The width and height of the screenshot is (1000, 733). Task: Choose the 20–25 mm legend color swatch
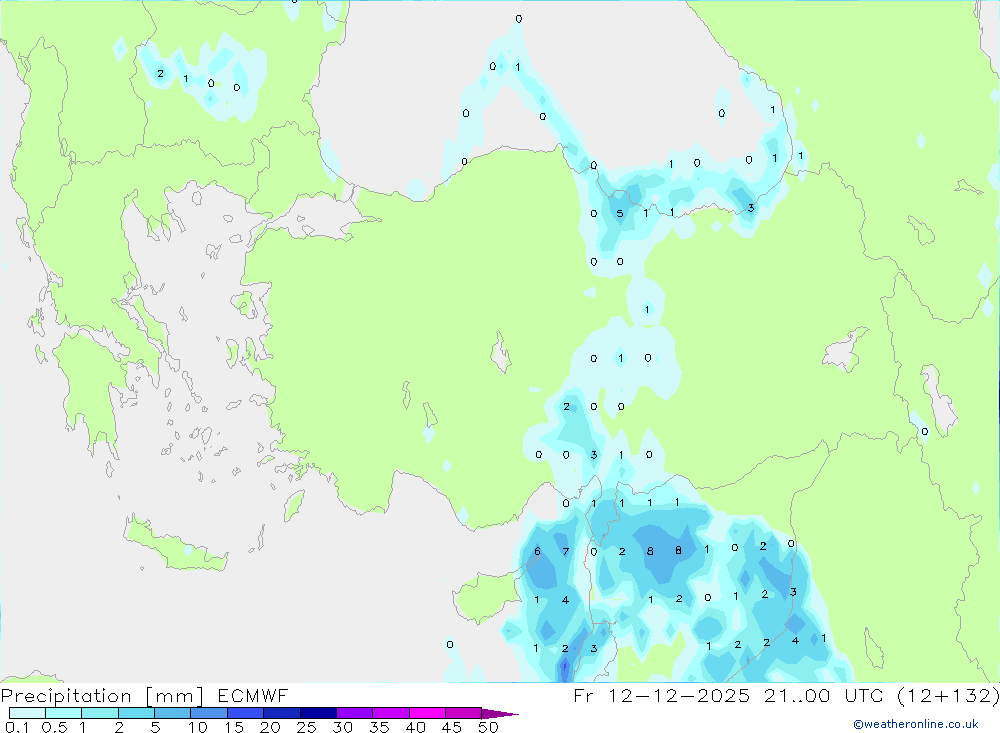[x=282, y=713]
